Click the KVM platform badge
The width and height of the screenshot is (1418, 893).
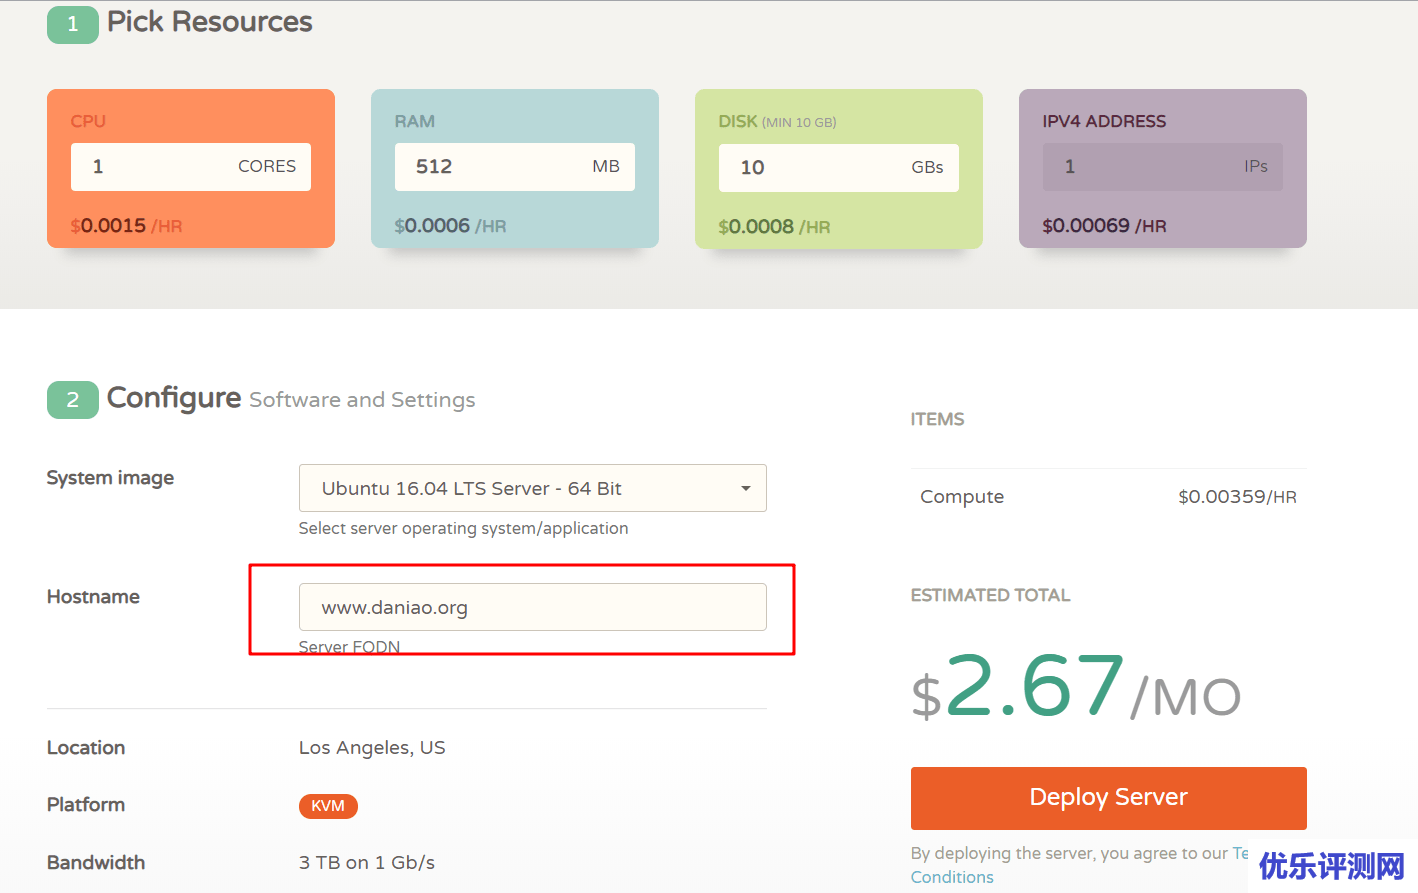[328, 806]
